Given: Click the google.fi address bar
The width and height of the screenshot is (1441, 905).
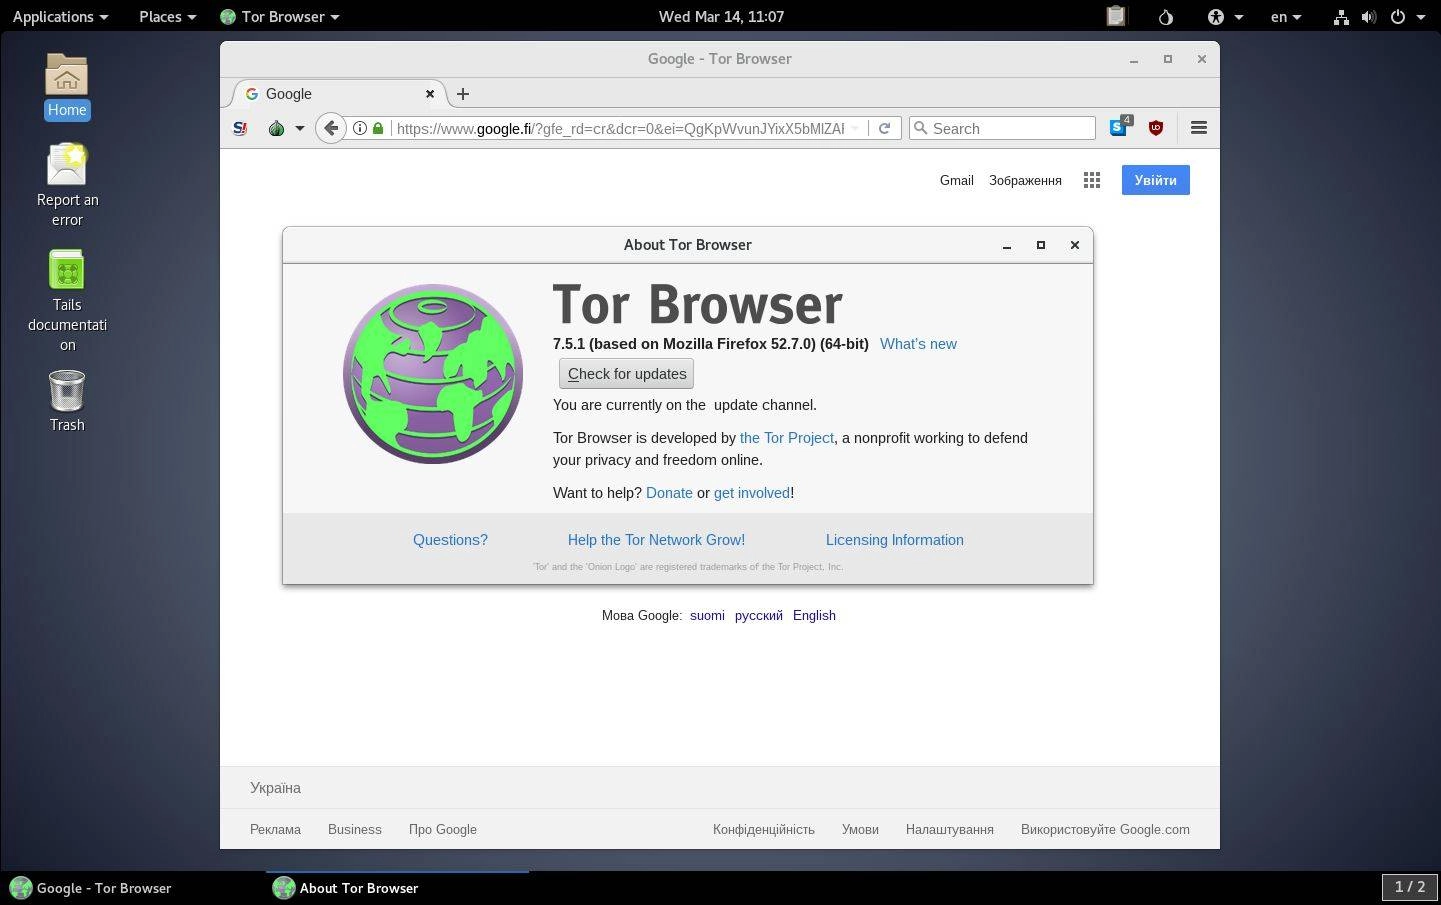Looking at the screenshot, I should [x=620, y=128].
